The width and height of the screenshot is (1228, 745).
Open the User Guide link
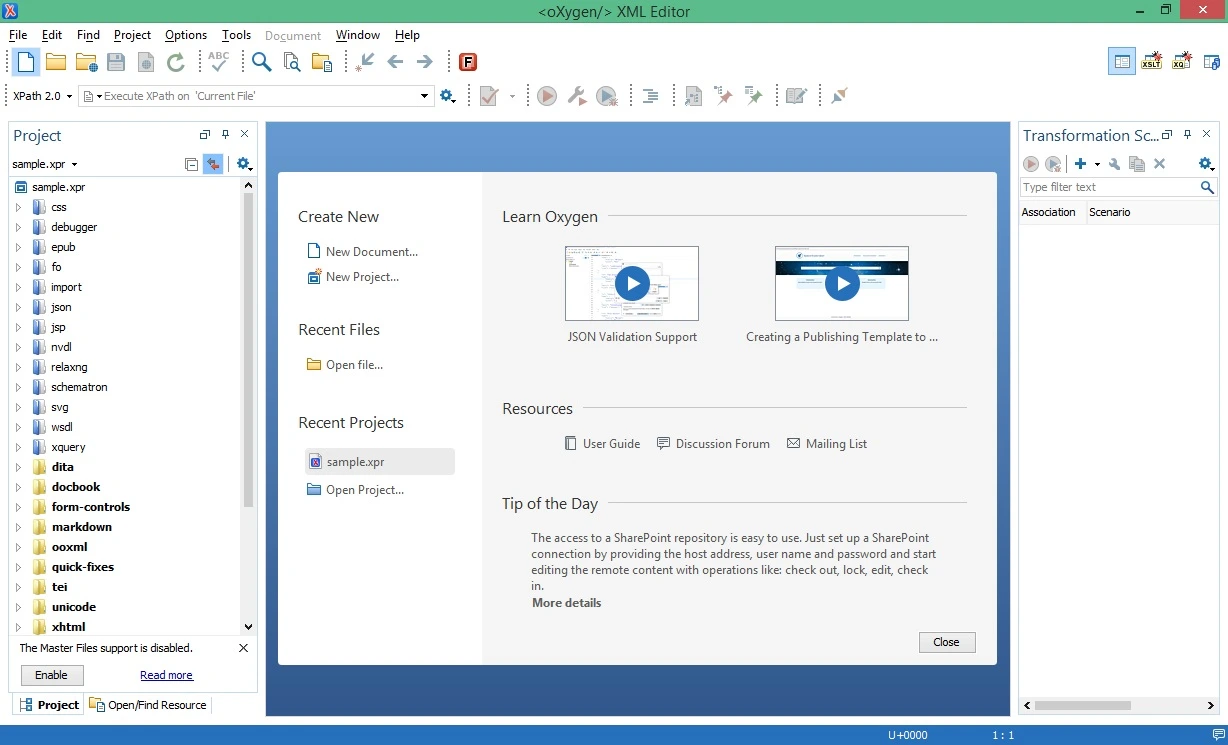tap(602, 443)
